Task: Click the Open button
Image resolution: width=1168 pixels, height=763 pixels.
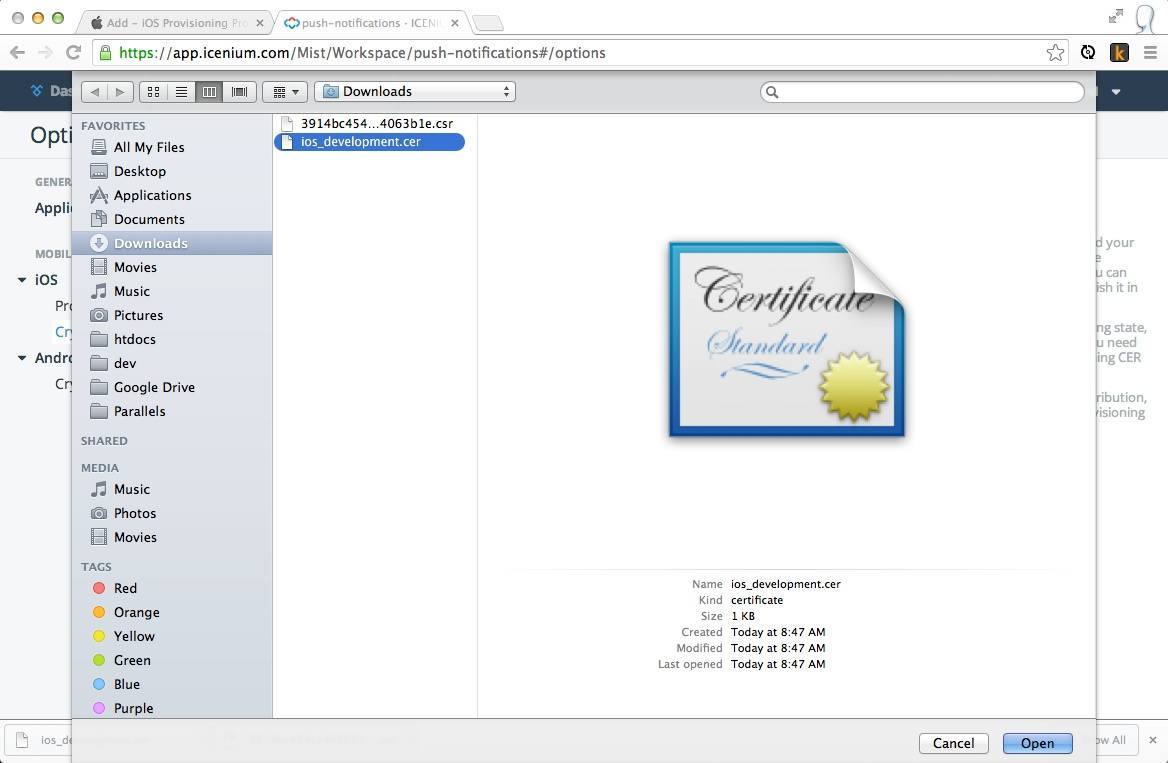Action: tap(1037, 743)
